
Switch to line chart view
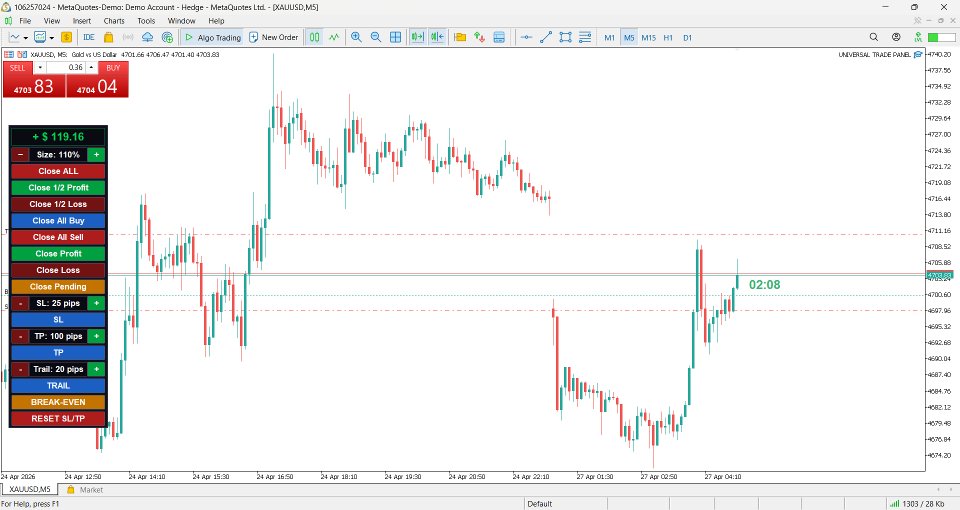click(x=334, y=37)
